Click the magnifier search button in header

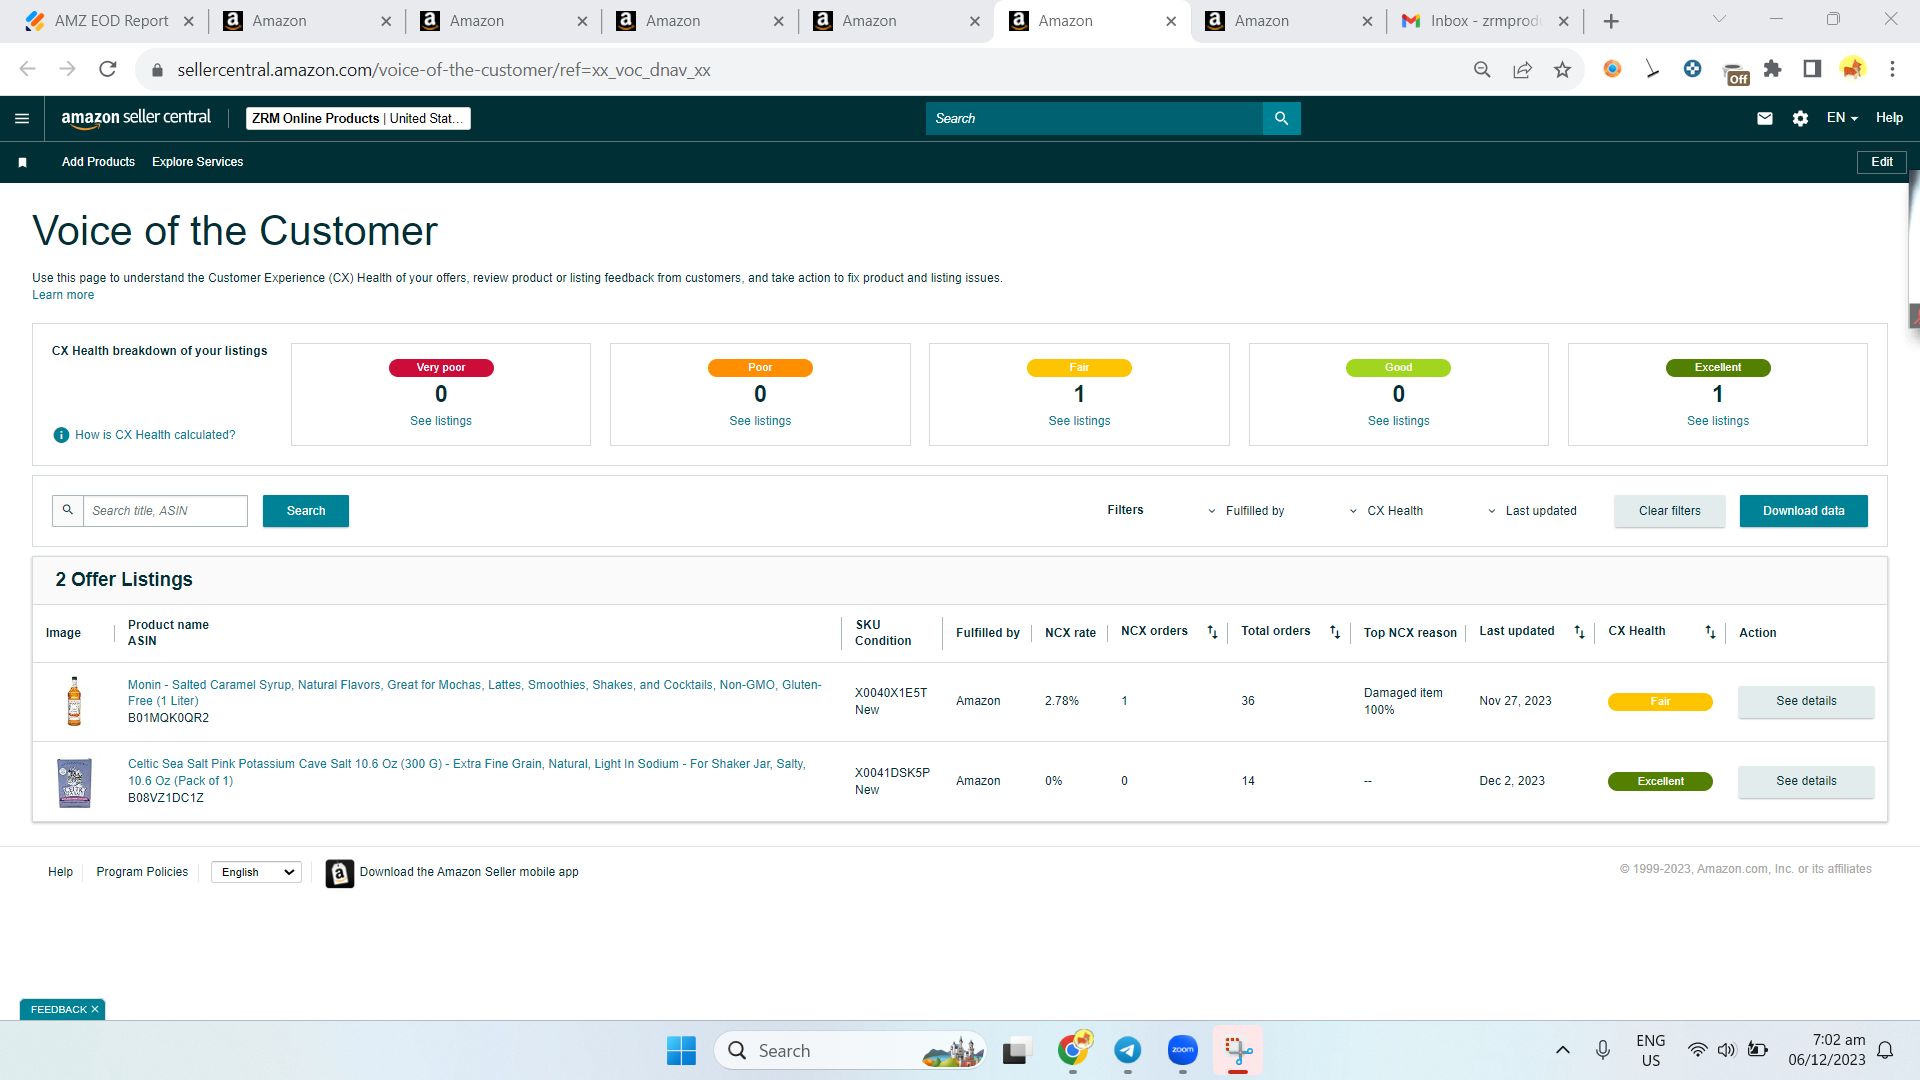tap(1281, 118)
